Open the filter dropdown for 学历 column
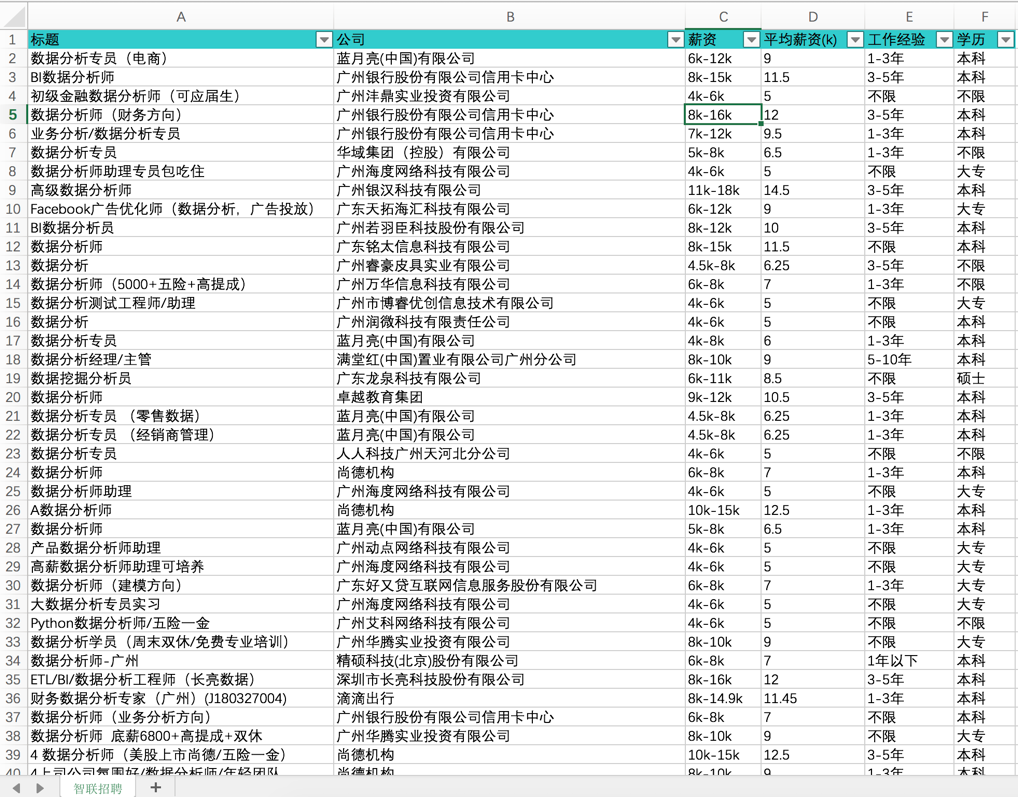This screenshot has width=1018, height=797. click(1006, 40)
